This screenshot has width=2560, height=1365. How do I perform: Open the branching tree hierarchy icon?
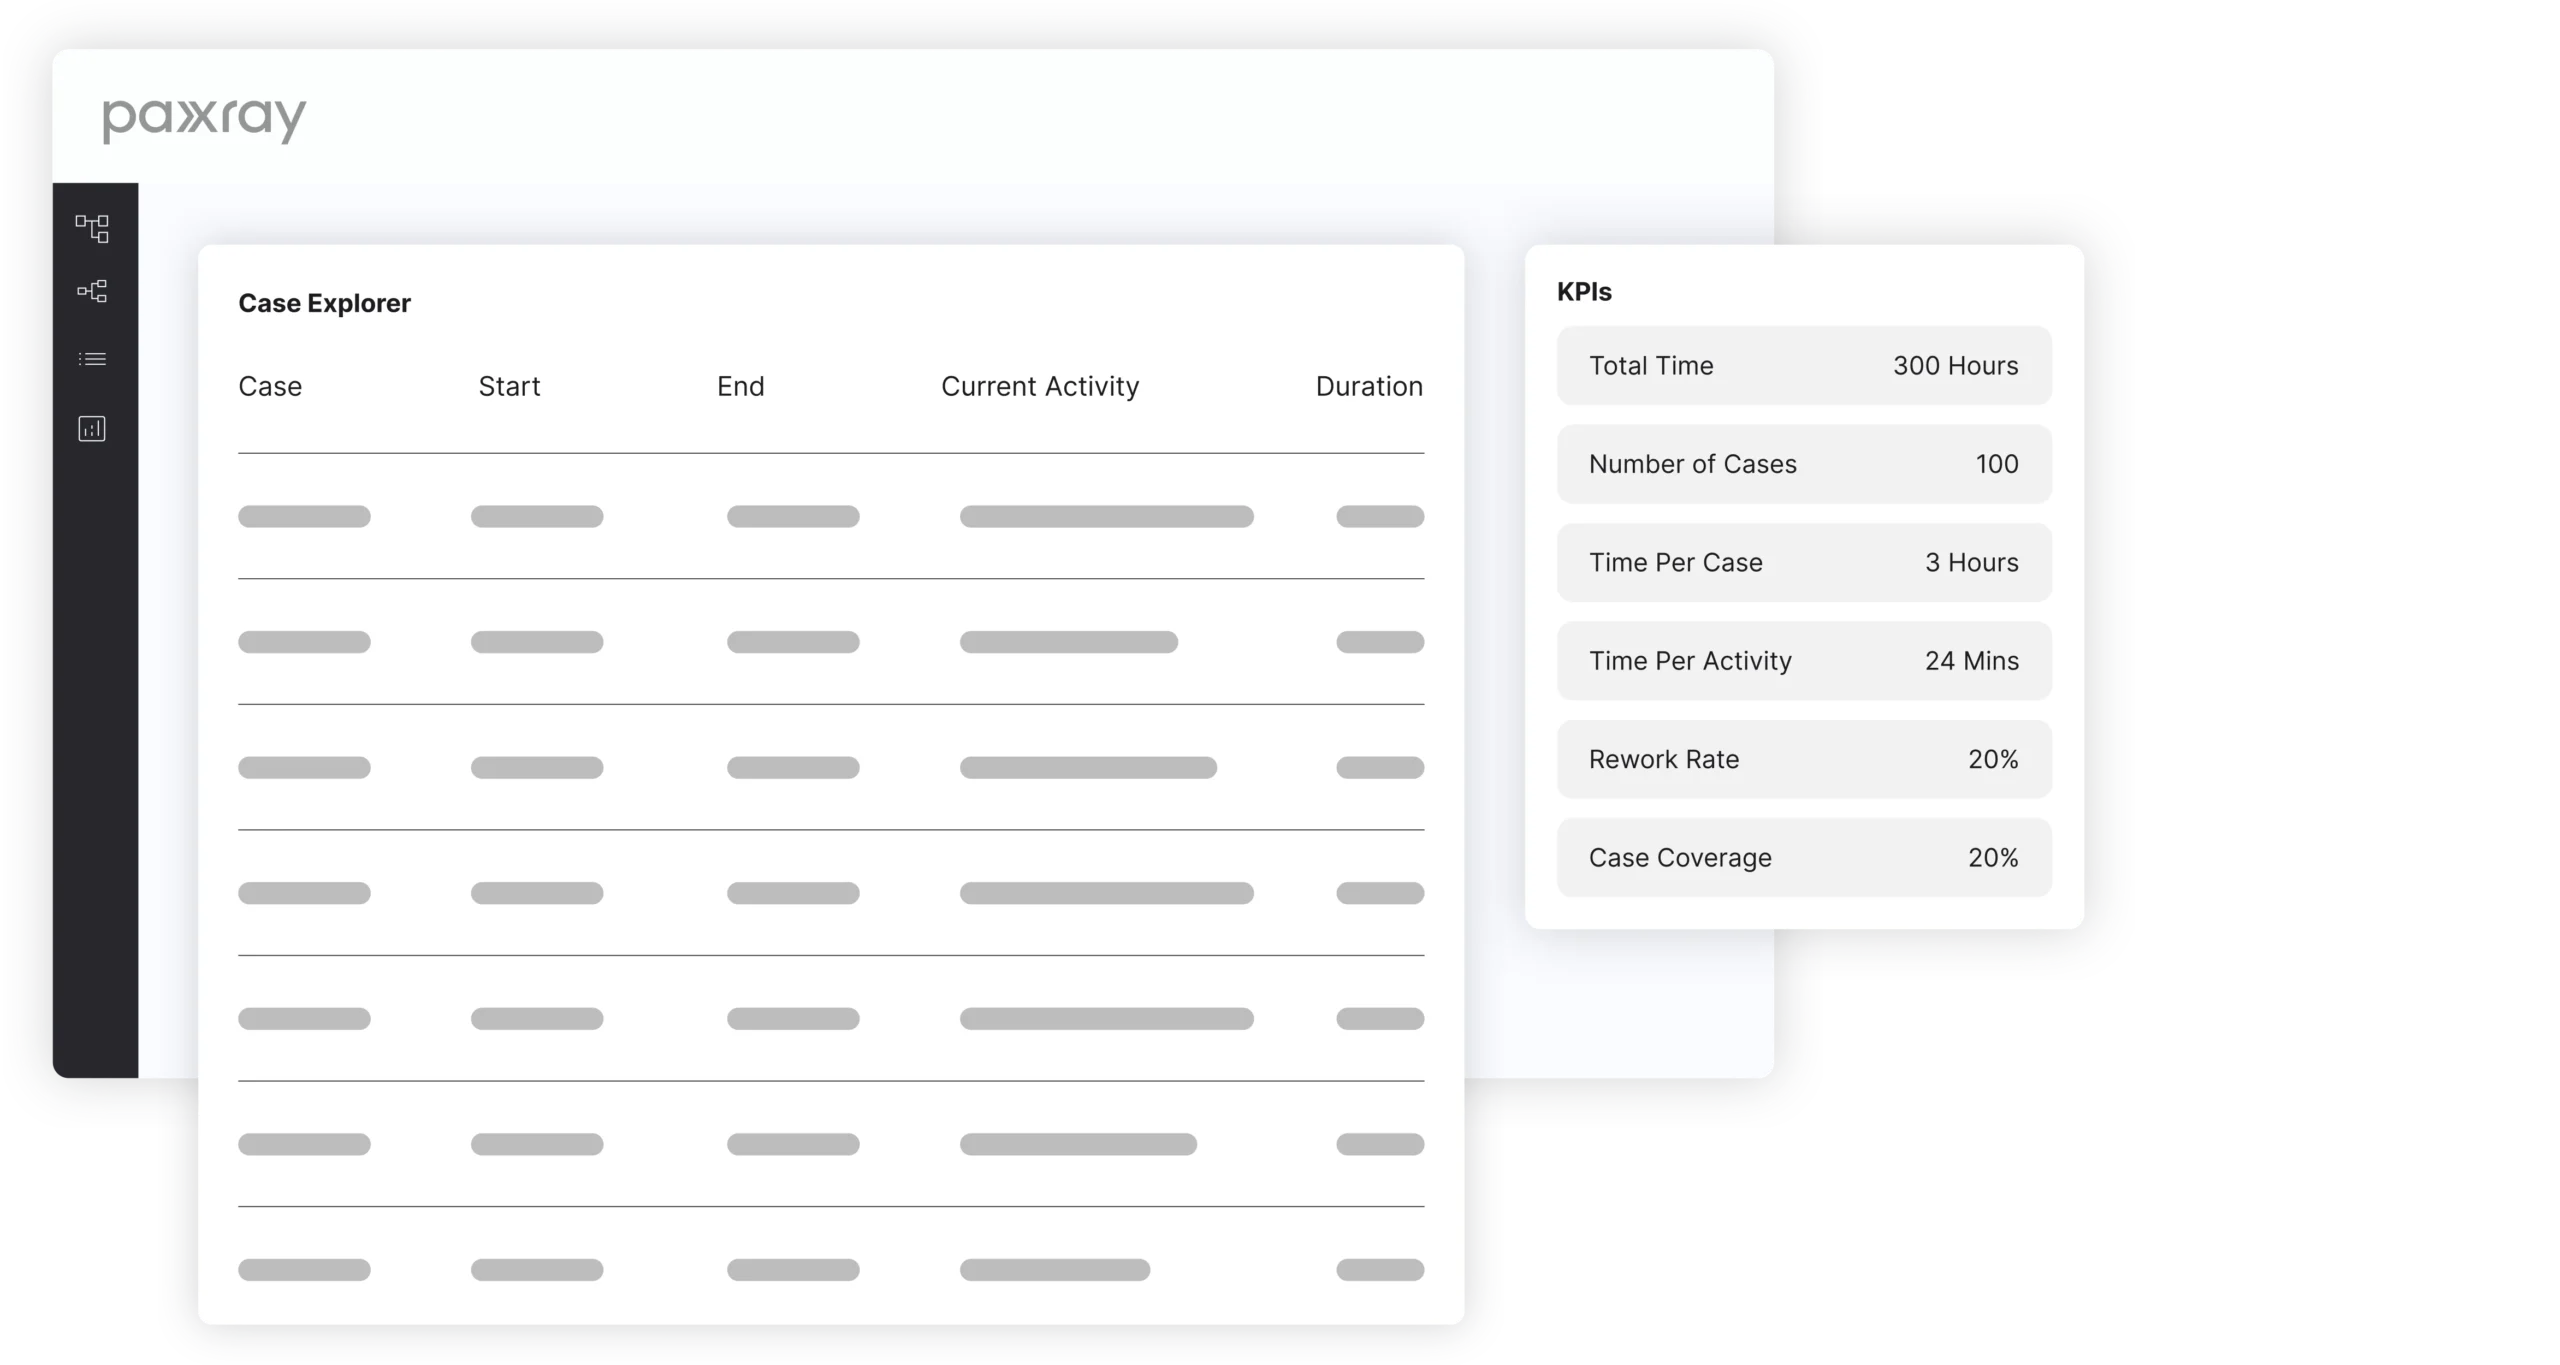(92, 291)
